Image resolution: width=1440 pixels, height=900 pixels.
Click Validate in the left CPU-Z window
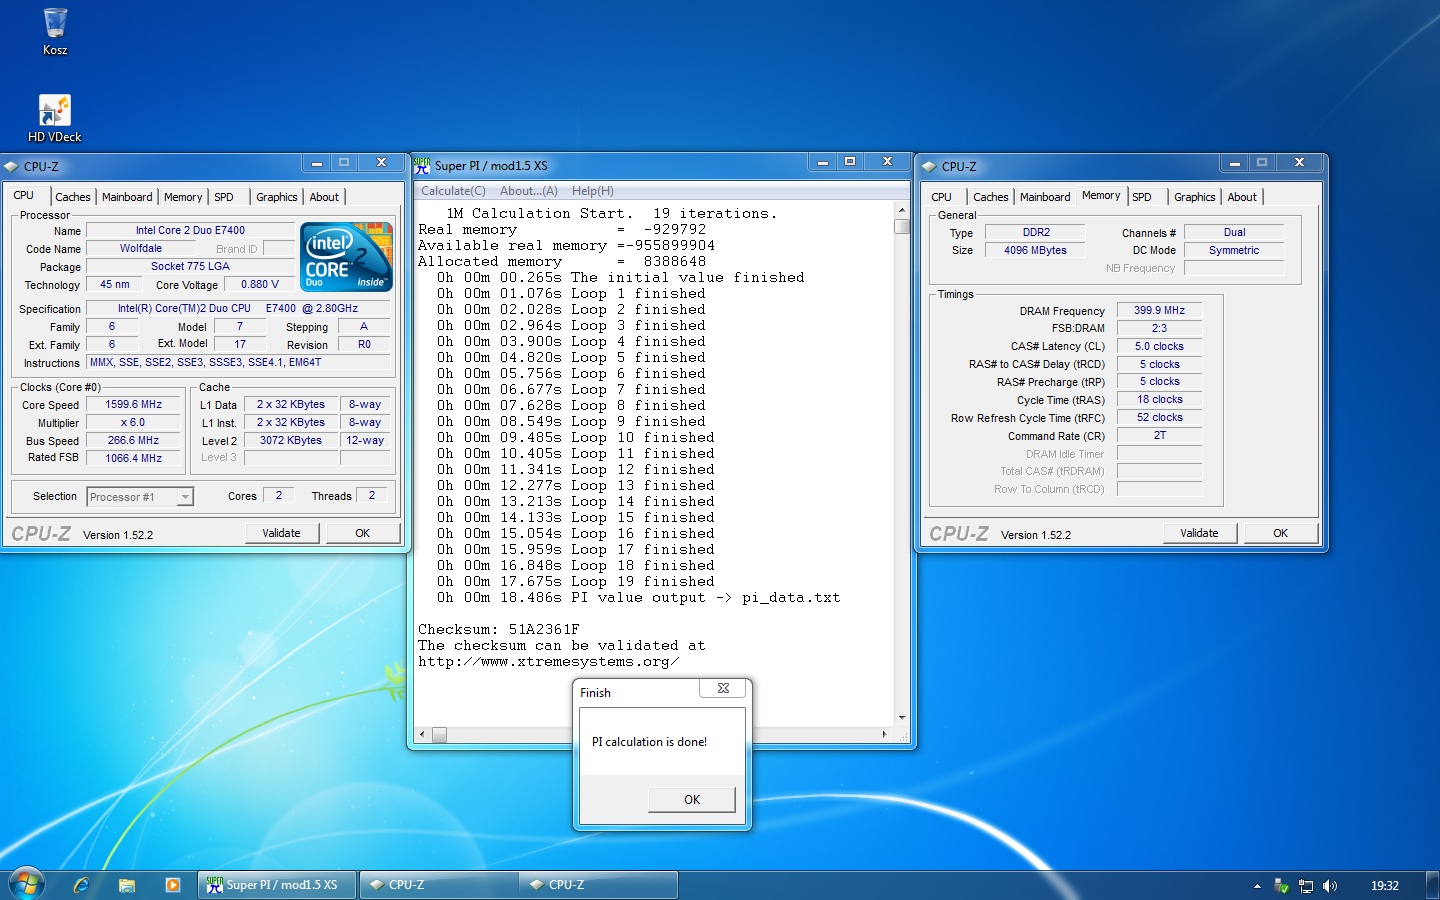point(281,533)
